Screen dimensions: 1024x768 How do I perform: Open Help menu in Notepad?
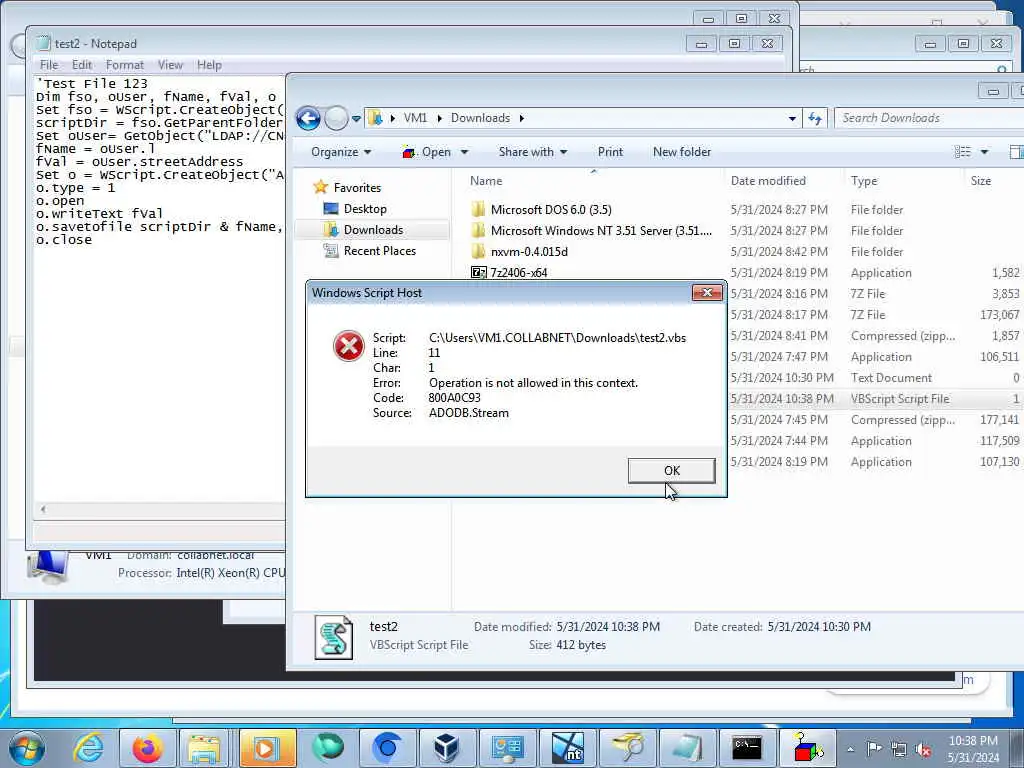tap(210, 65)
